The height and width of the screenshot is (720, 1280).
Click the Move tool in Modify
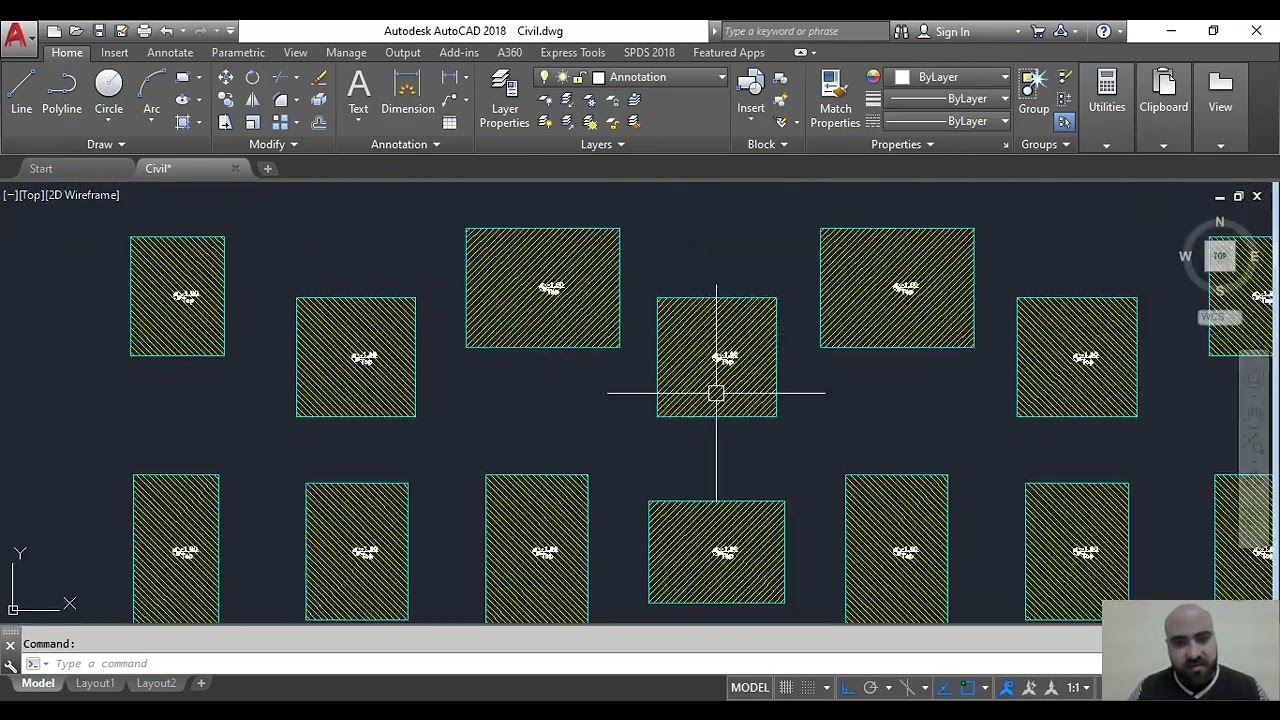coord(226,78)
